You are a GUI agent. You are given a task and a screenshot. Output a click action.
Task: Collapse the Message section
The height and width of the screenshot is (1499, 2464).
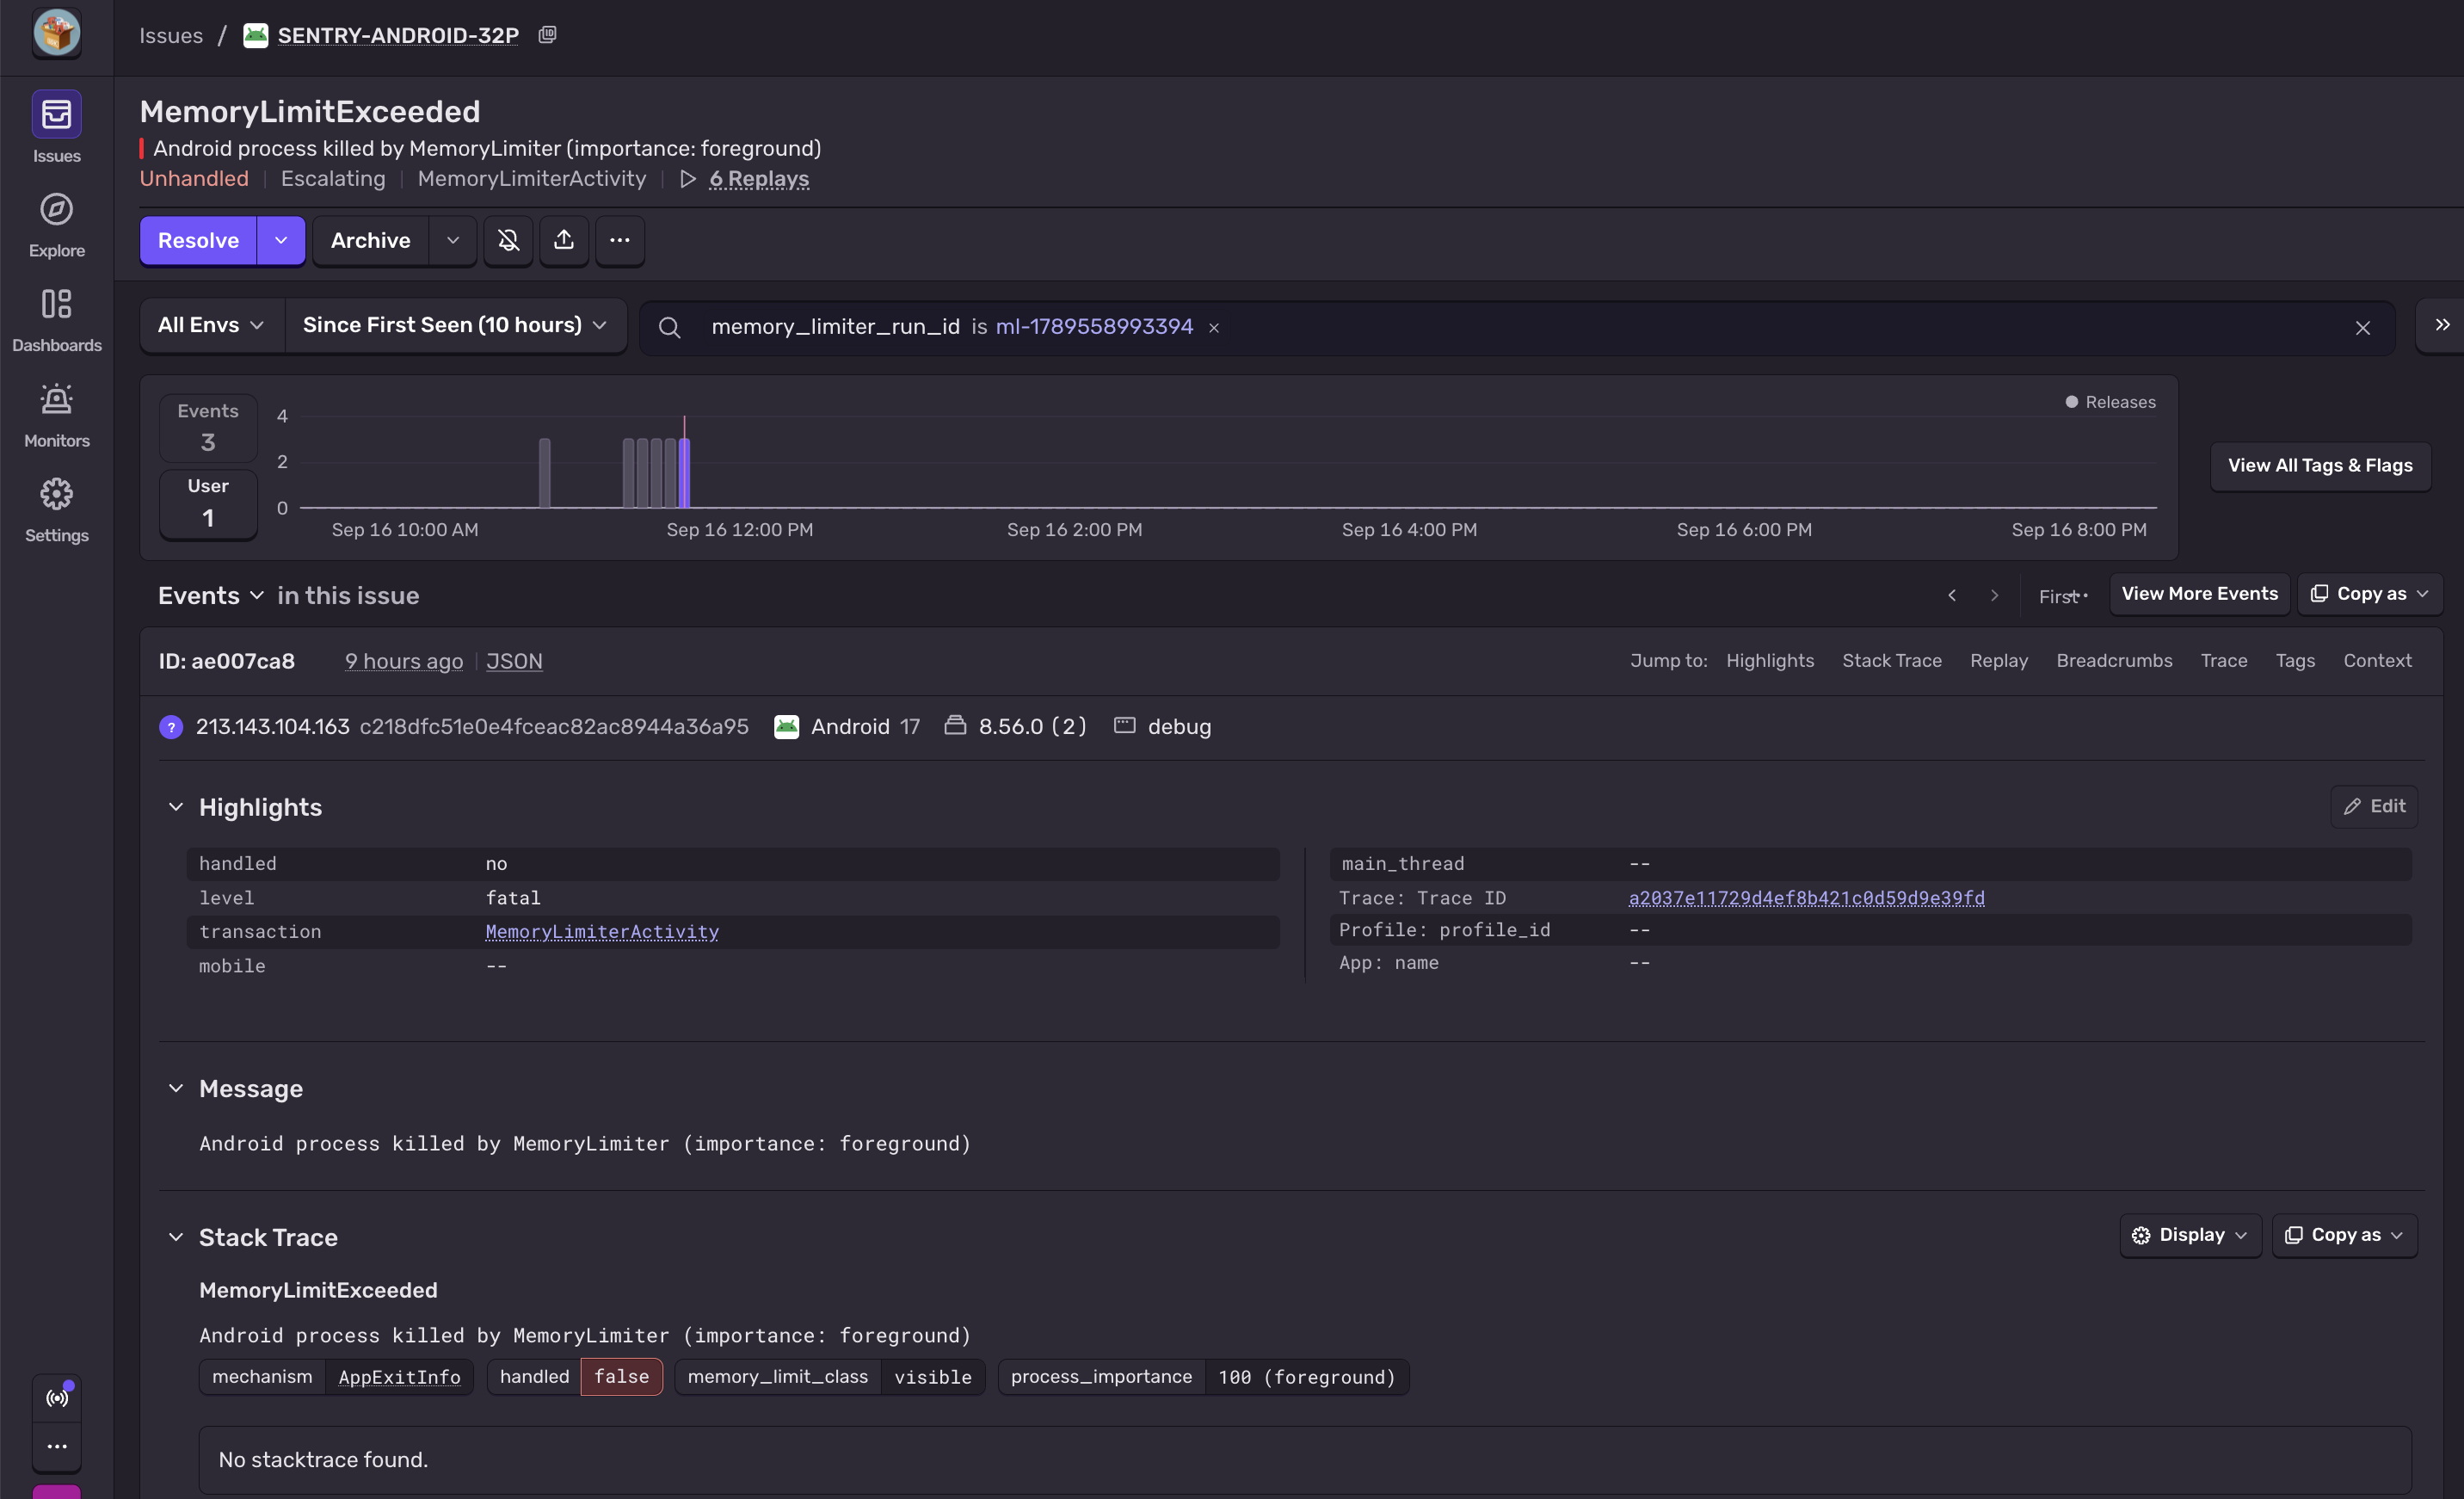coord(176,1088)
